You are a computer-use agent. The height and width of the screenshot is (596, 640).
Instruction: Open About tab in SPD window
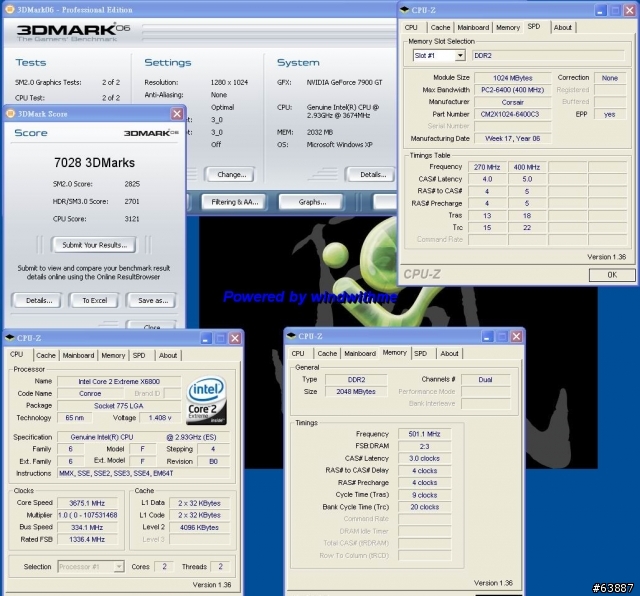click(562, 27)
